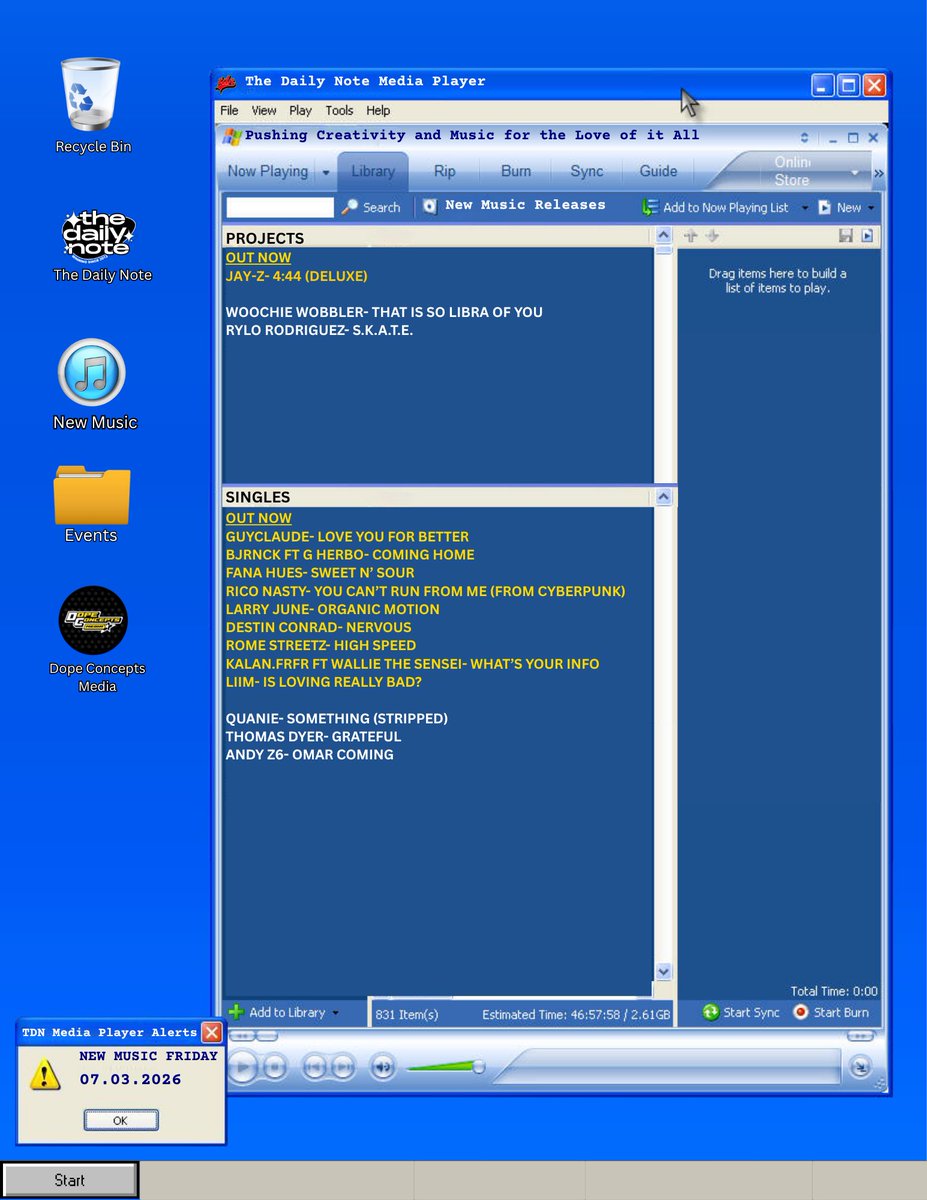Select THOMAS DYER- GRATEFUL single

pos(313,736)
